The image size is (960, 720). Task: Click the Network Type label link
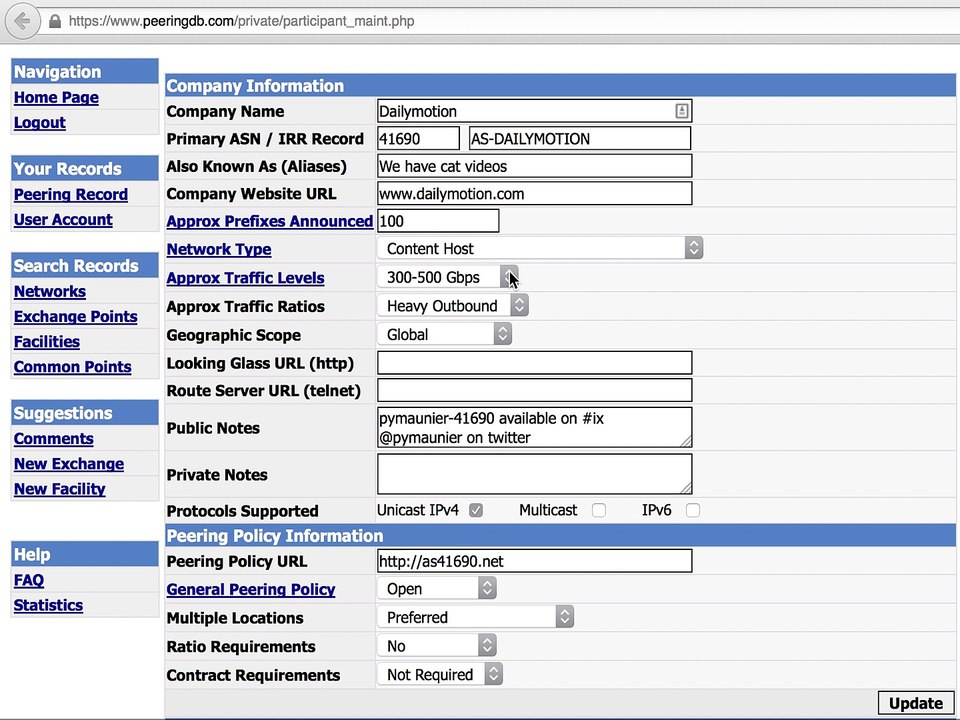point(219,249)
